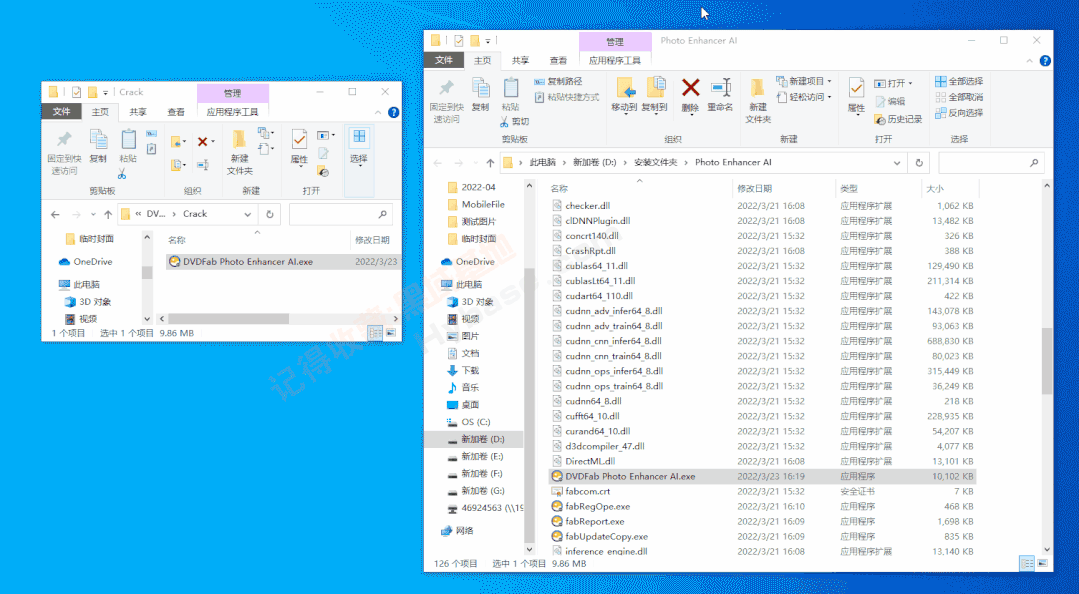
Task: Switch Crack window to large thumbnails view toggle
Action: 390,333
